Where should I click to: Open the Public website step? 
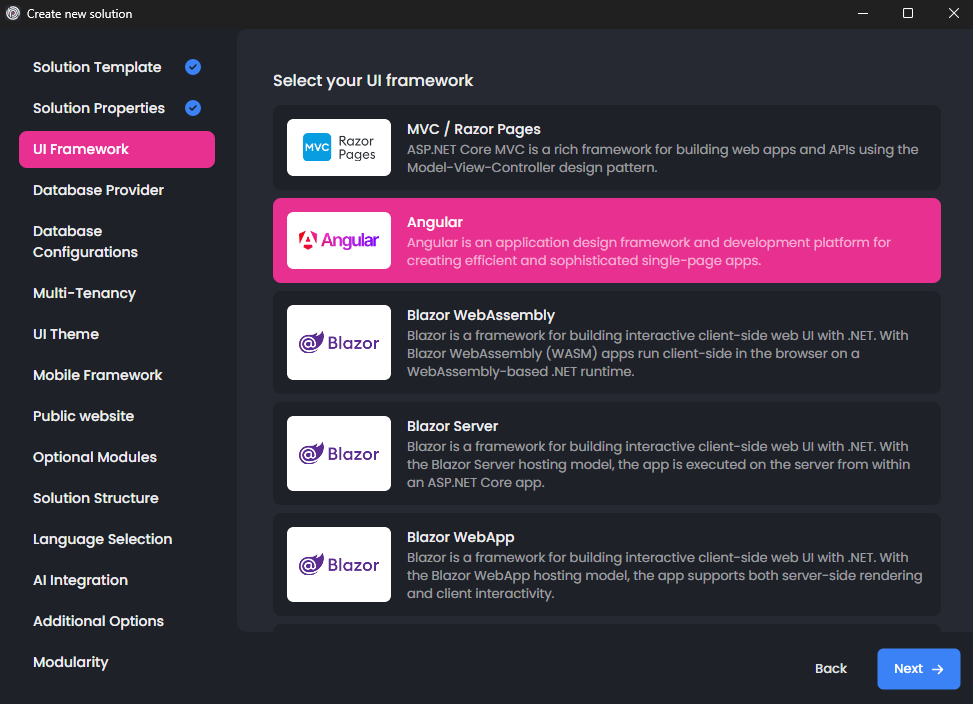pos(83,416)
